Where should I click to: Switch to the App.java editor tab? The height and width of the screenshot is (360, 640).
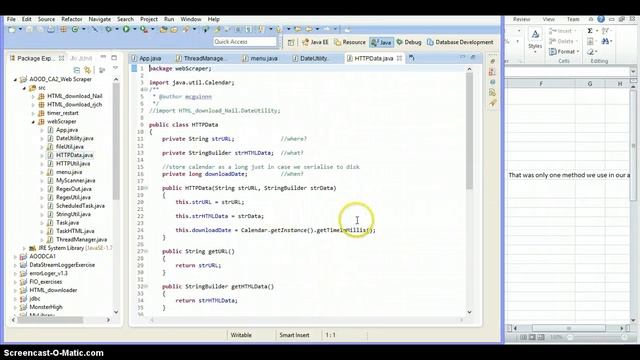coord(146,58)
